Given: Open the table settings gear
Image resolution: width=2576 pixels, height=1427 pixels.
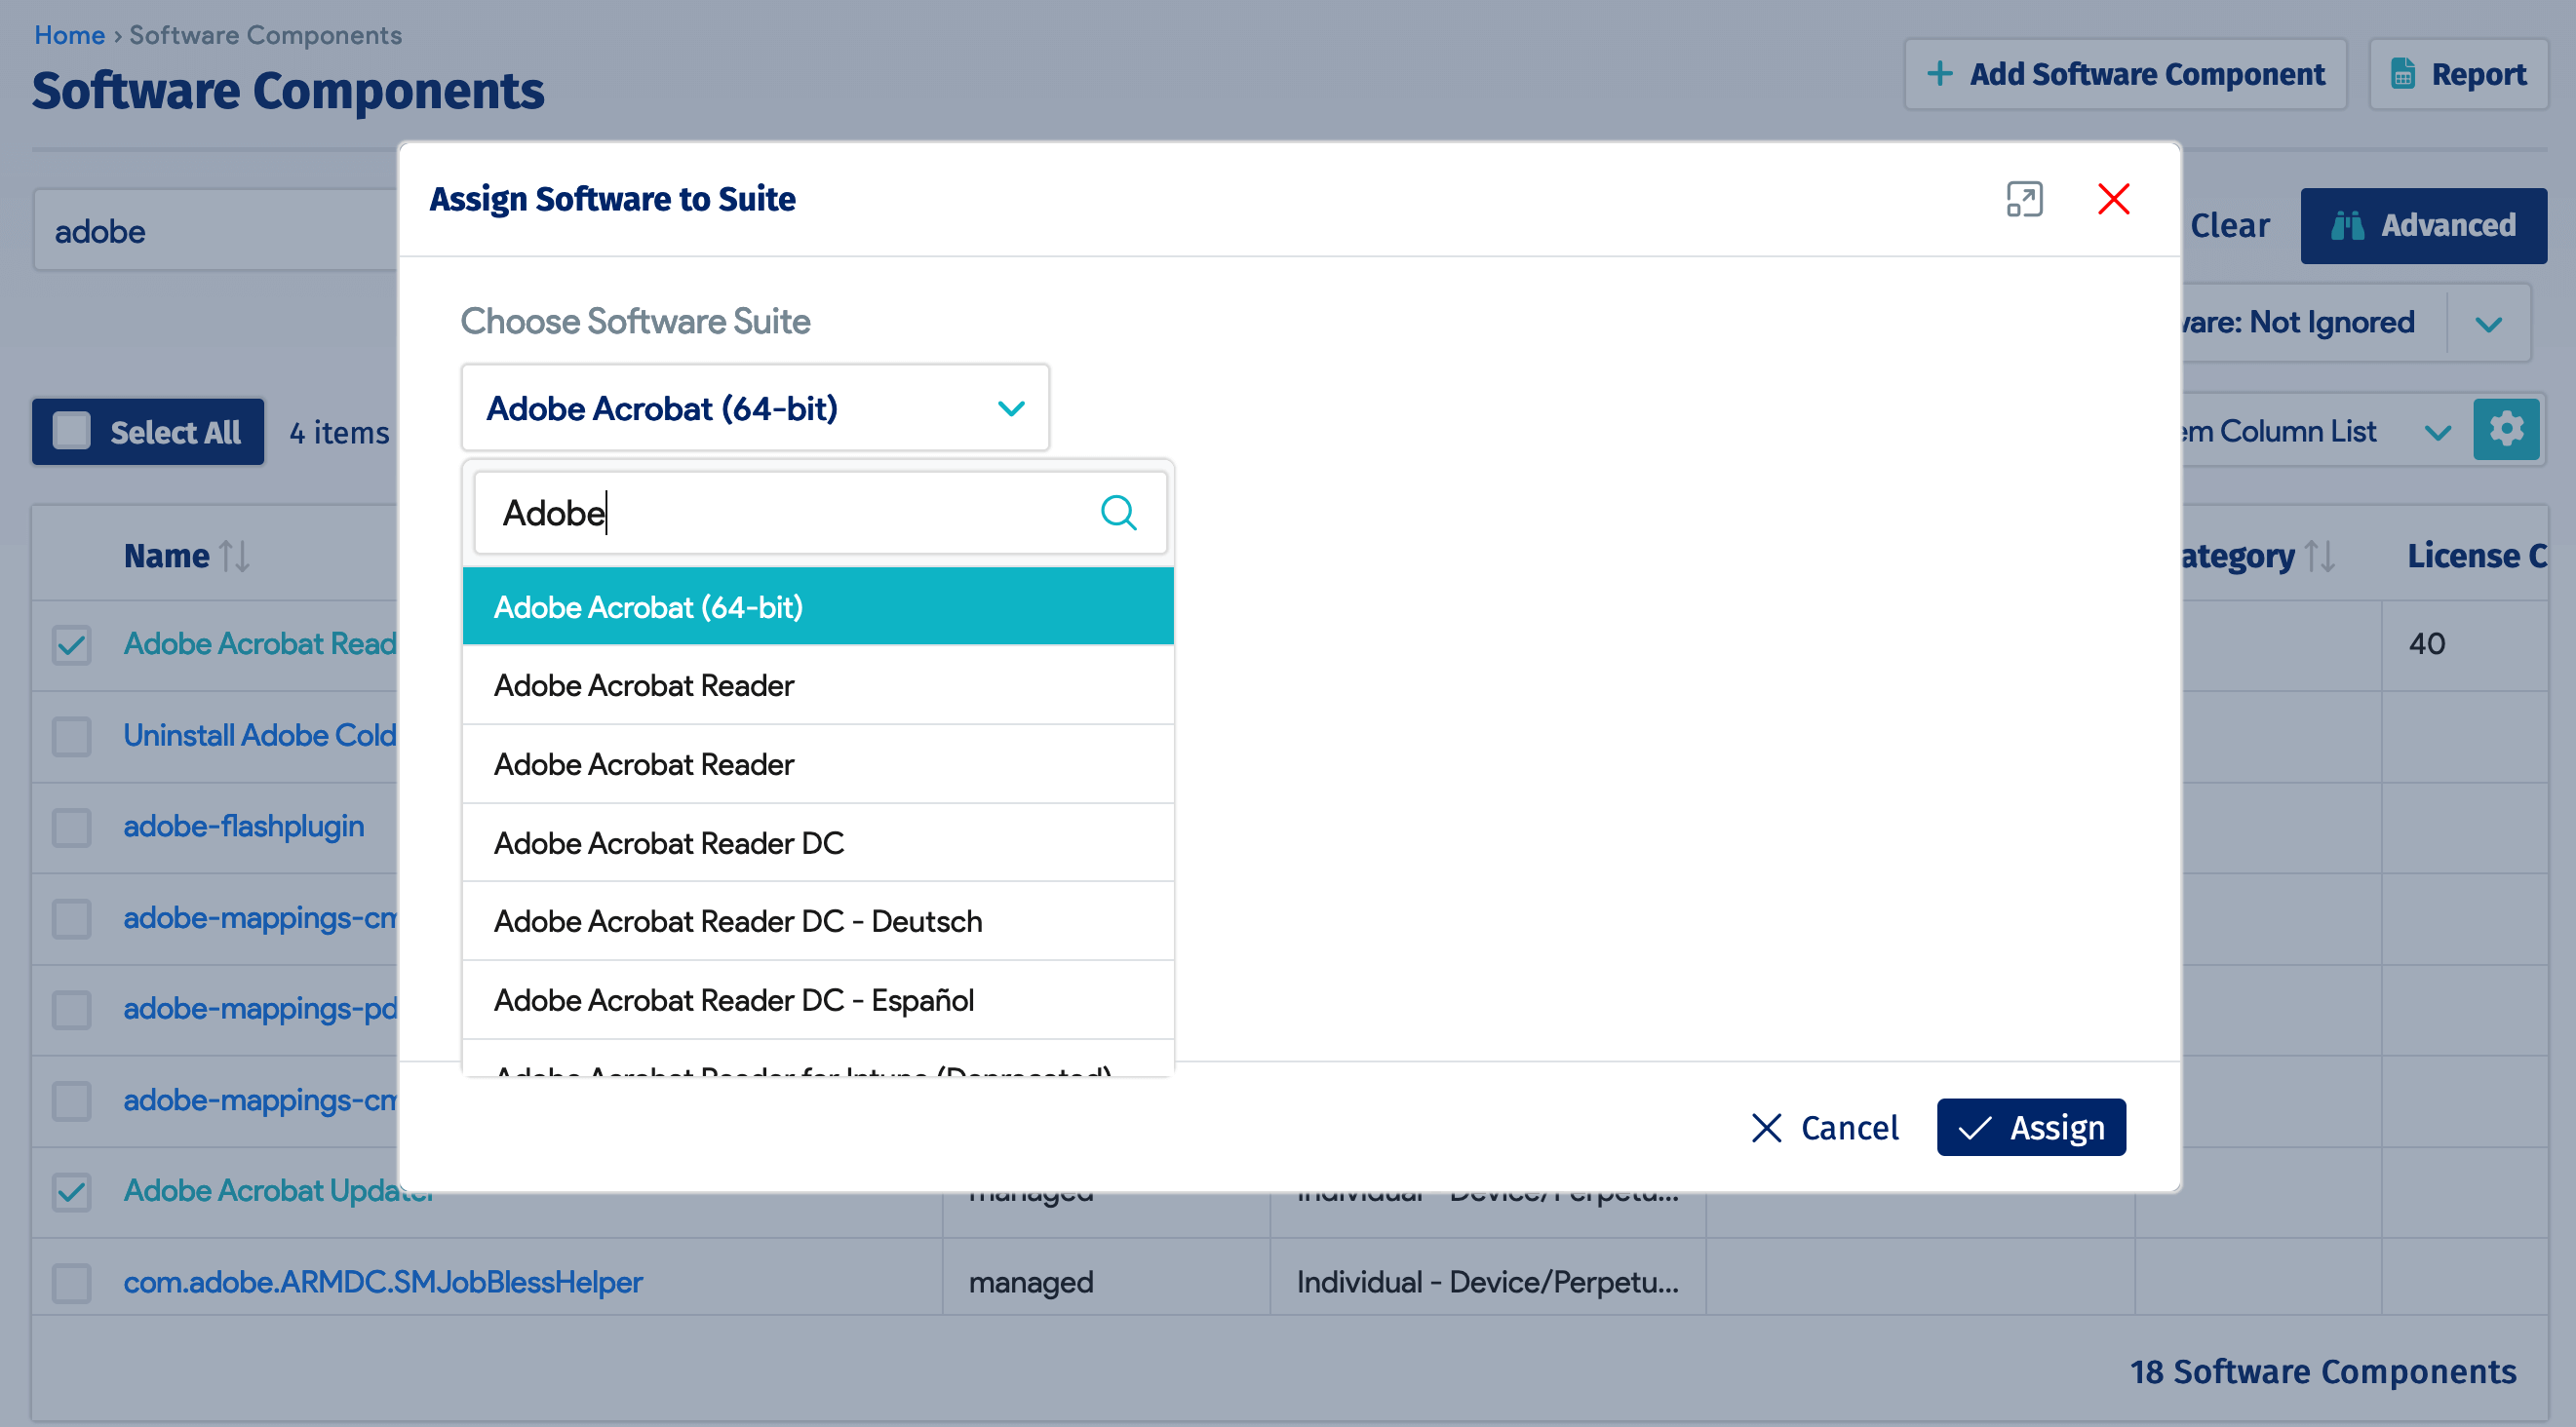Looking at the screenshot, I should click(2506, 429).
